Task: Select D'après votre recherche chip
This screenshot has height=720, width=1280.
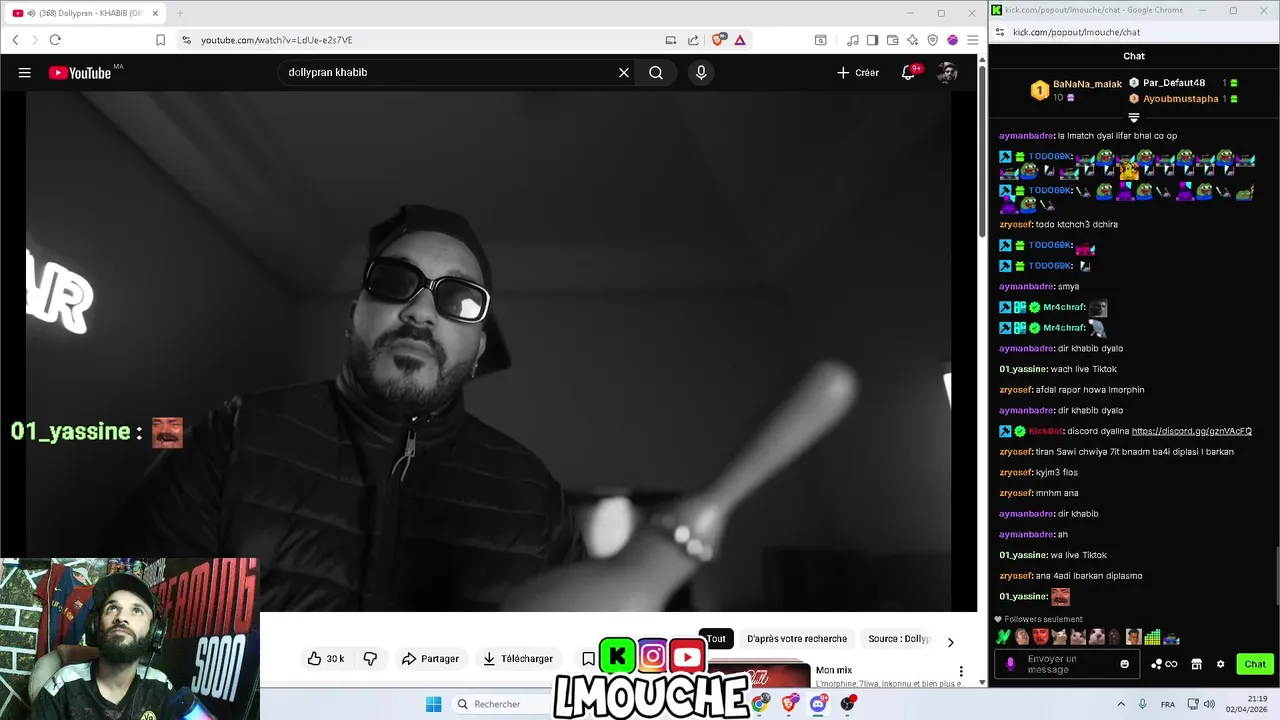Action: pyautogui.click(x=797, y=639)
